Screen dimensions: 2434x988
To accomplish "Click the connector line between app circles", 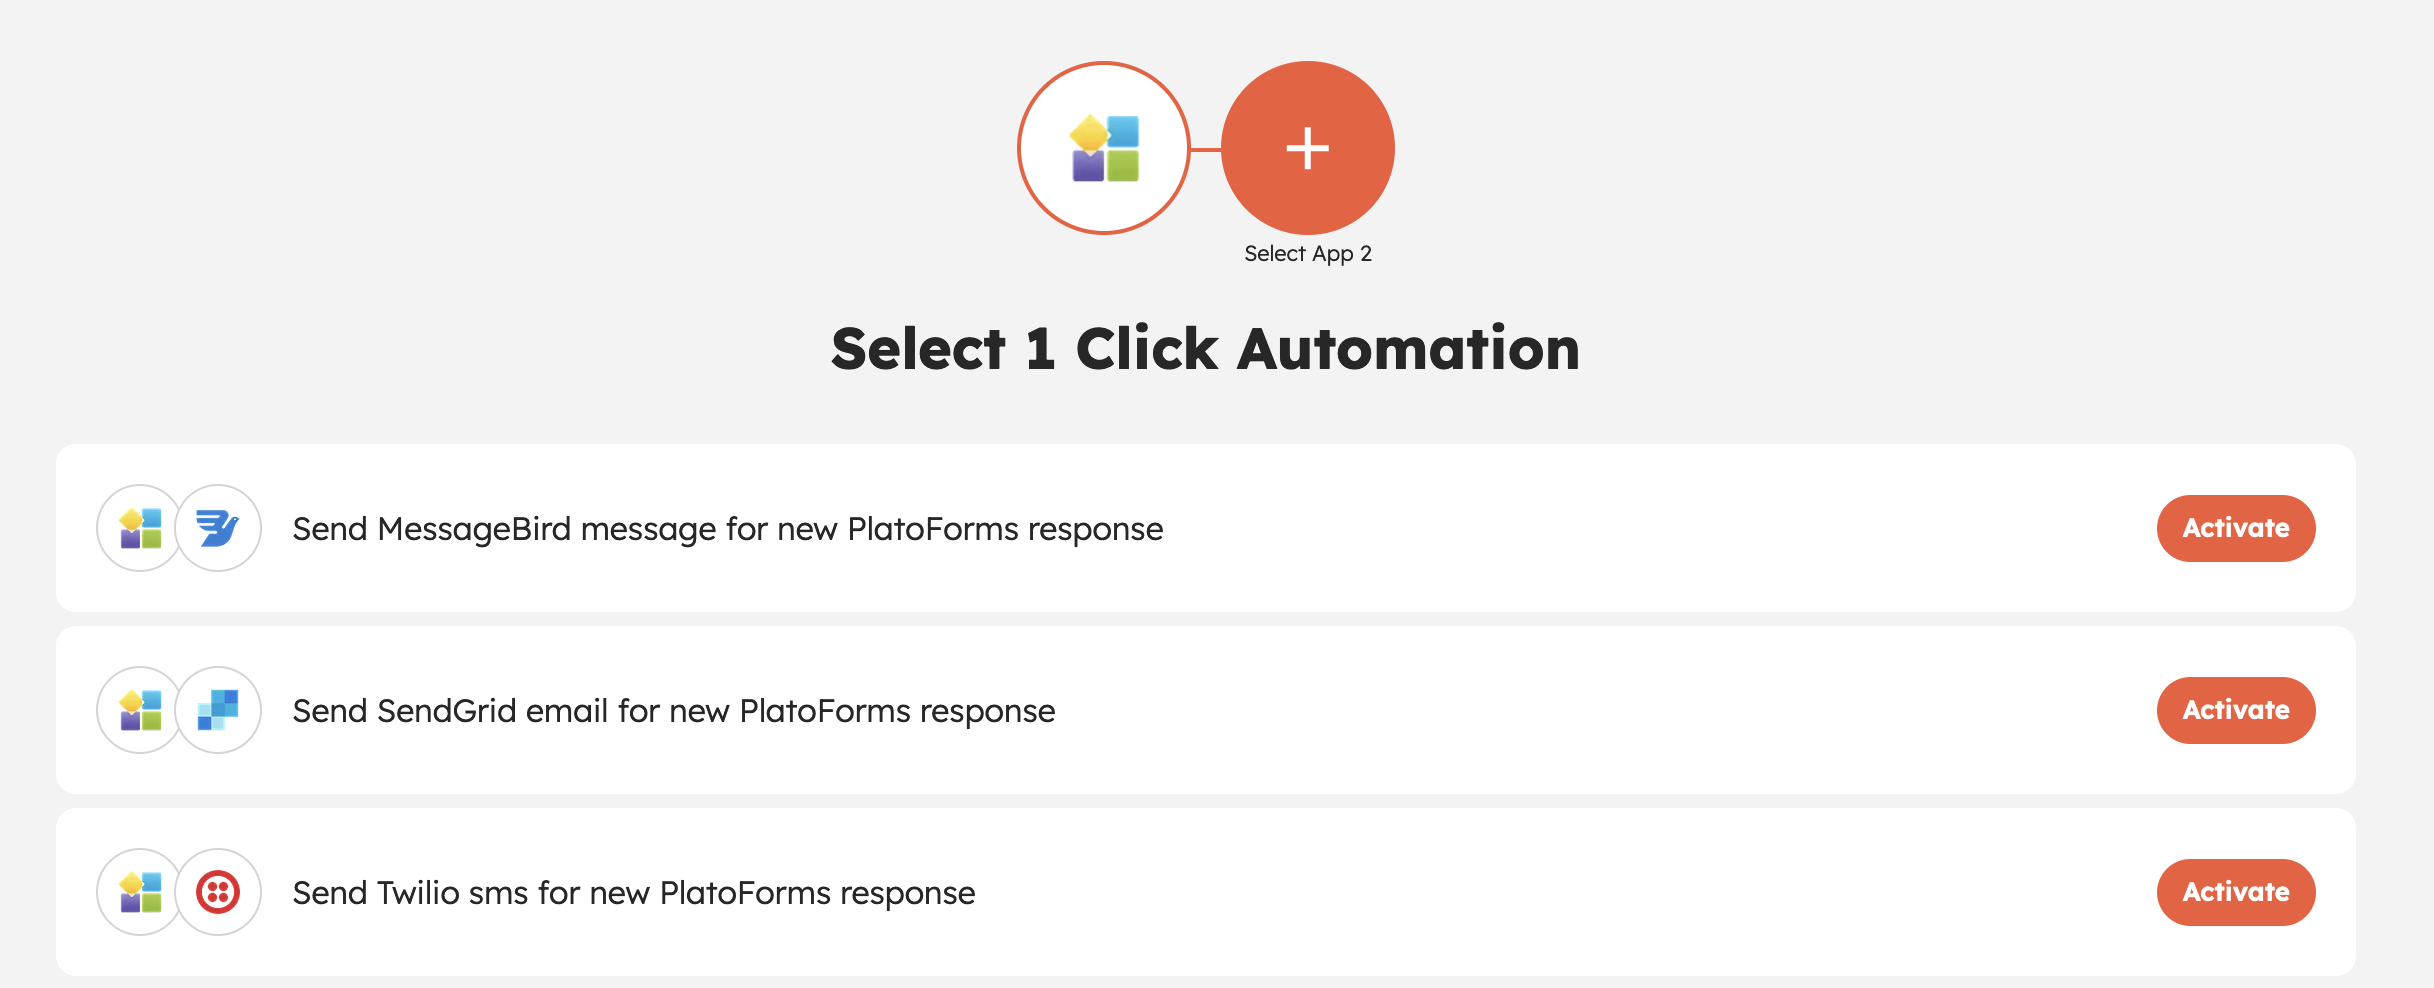I will [1206, 149].
